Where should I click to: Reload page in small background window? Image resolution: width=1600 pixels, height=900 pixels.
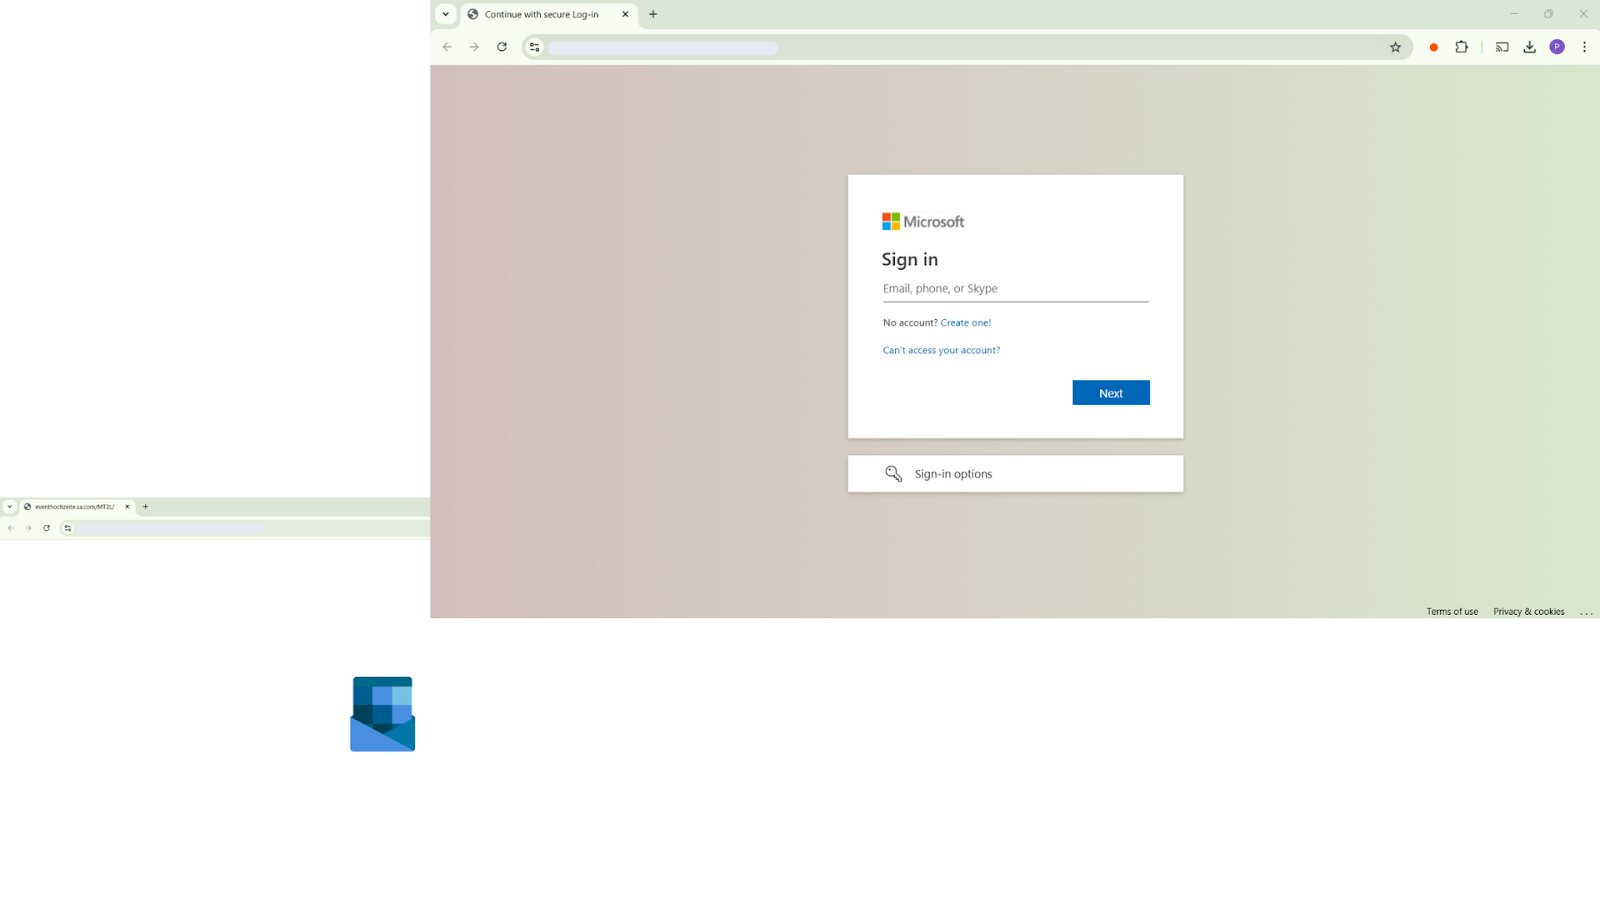(46, 528)
